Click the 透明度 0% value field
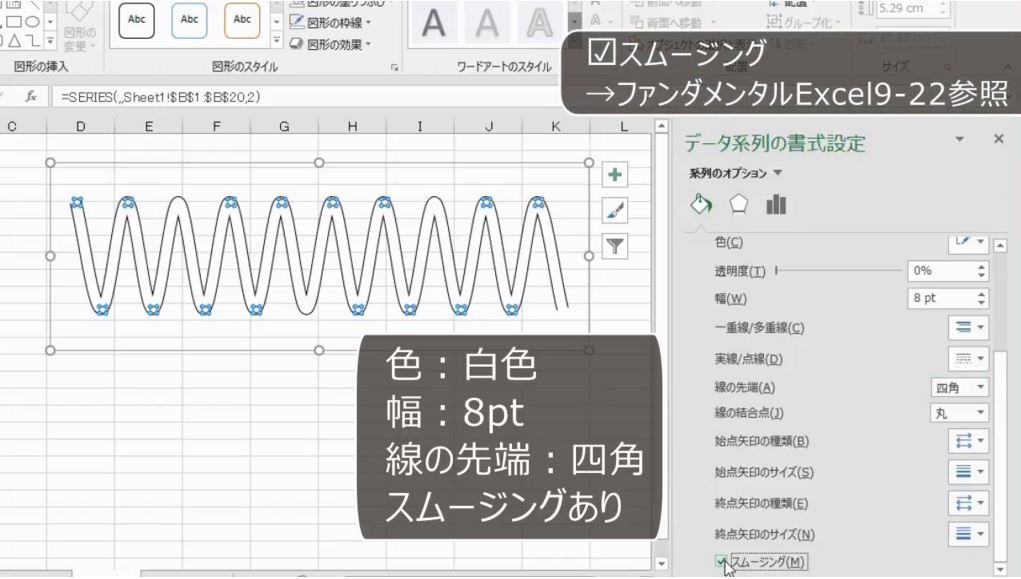 pos(939,270)
